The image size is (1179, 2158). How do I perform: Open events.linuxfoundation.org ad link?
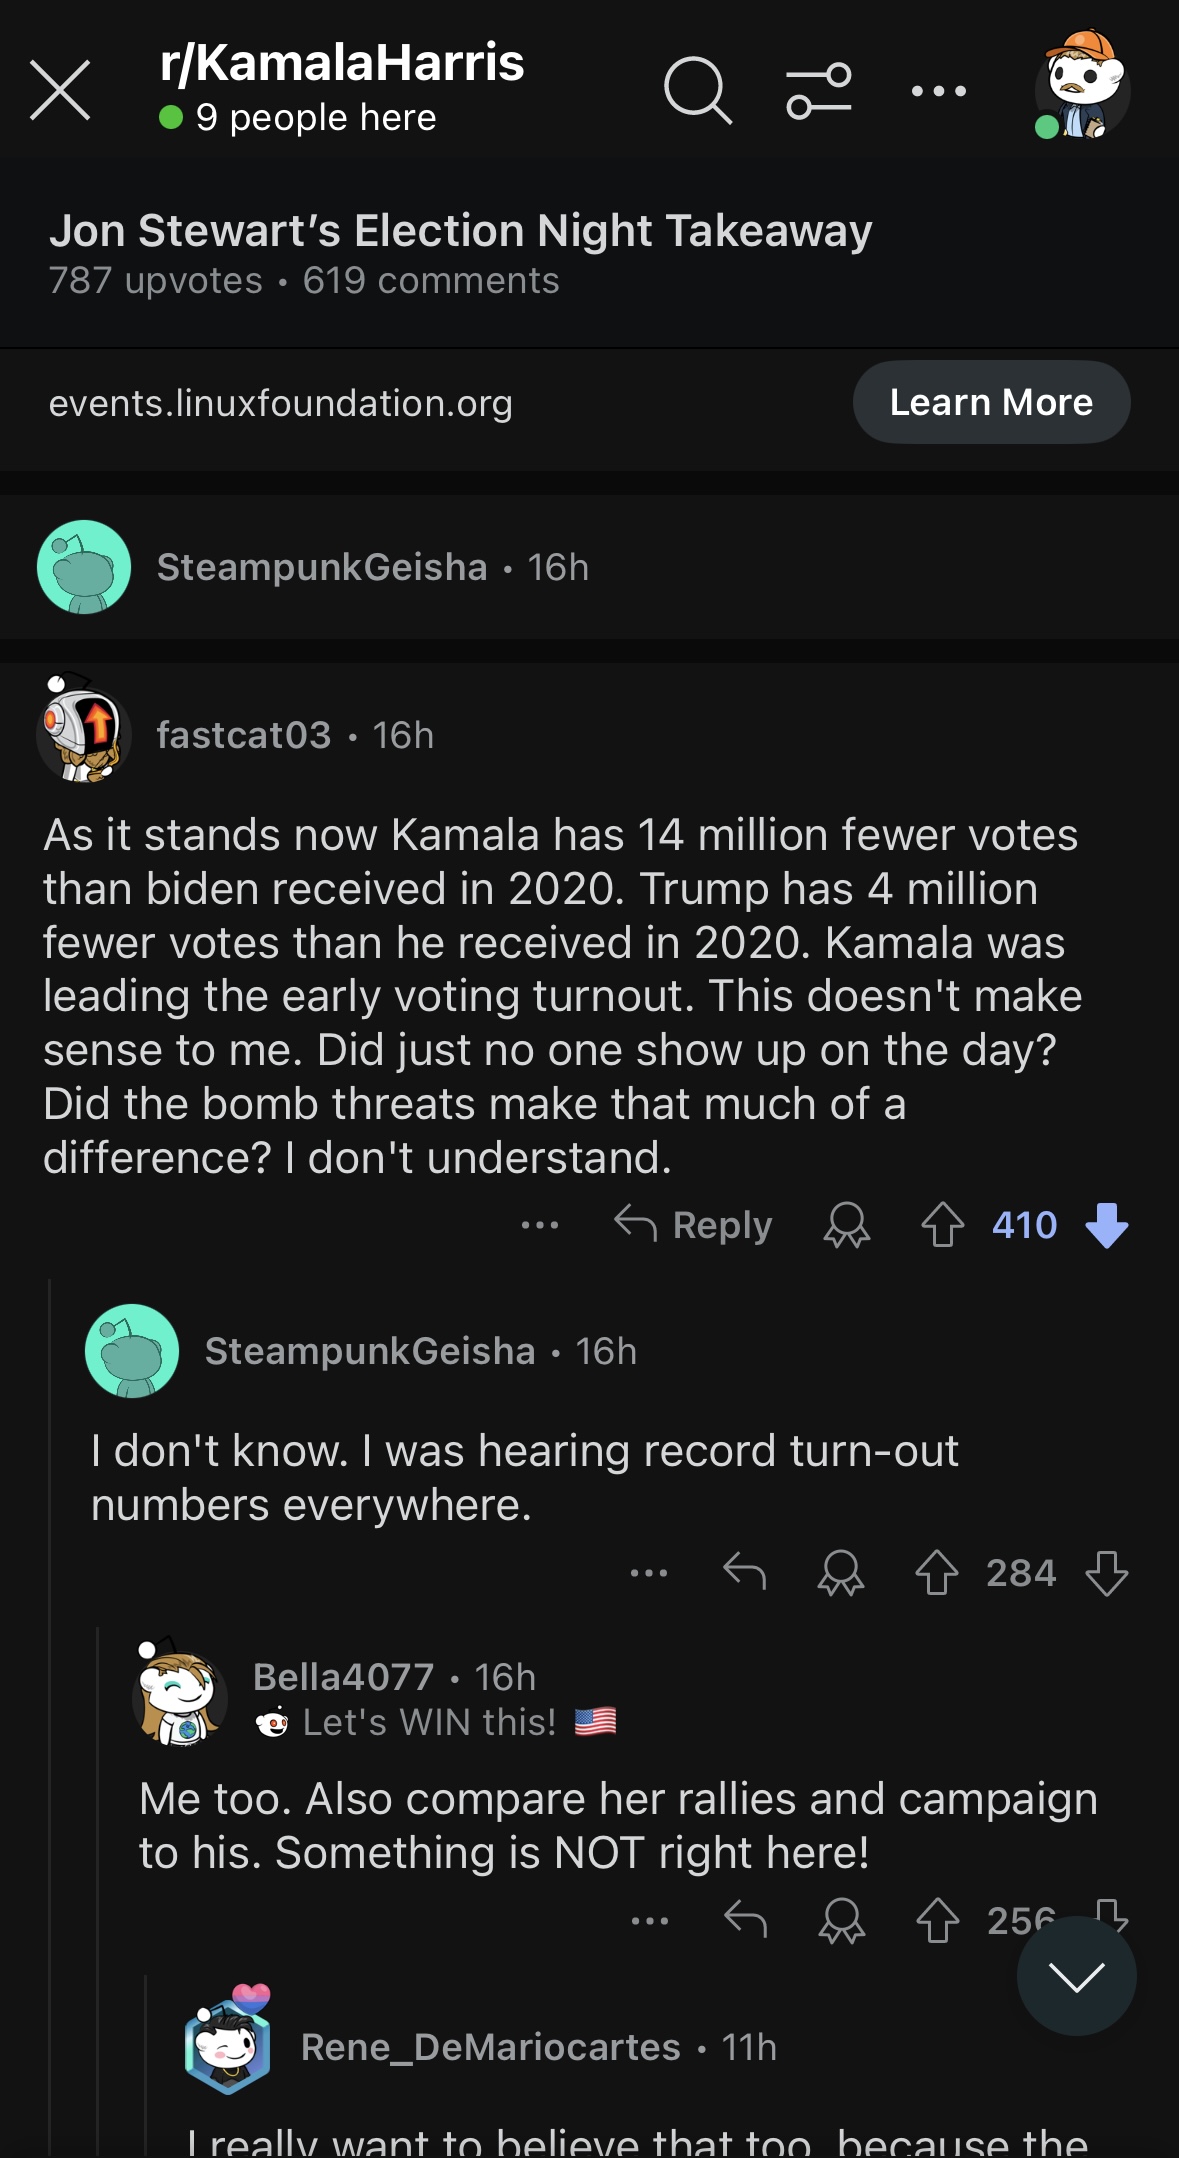click(280, 403)
